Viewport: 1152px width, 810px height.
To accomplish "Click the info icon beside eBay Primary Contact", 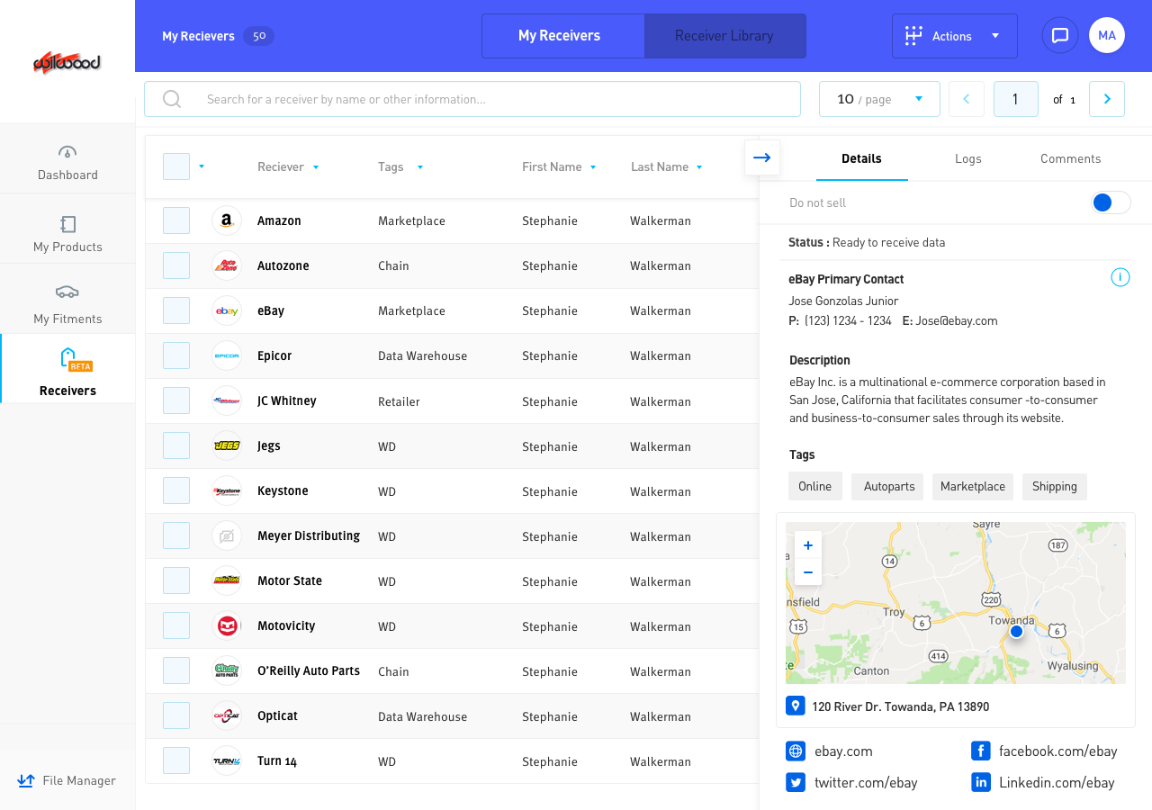I will click(x=1120, y=277).
